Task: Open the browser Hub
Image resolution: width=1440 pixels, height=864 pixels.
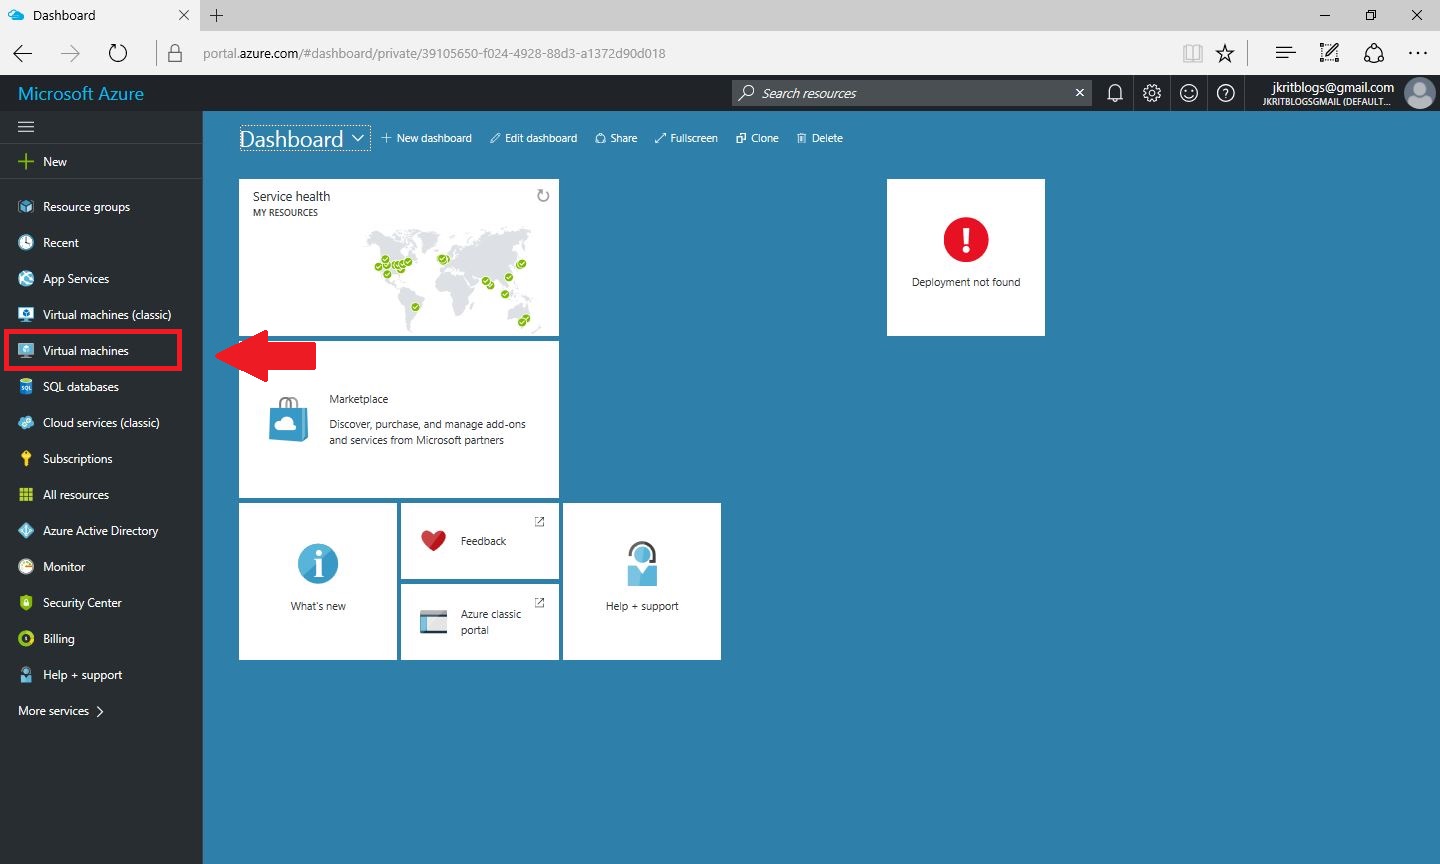Action: coord(1286,53)
